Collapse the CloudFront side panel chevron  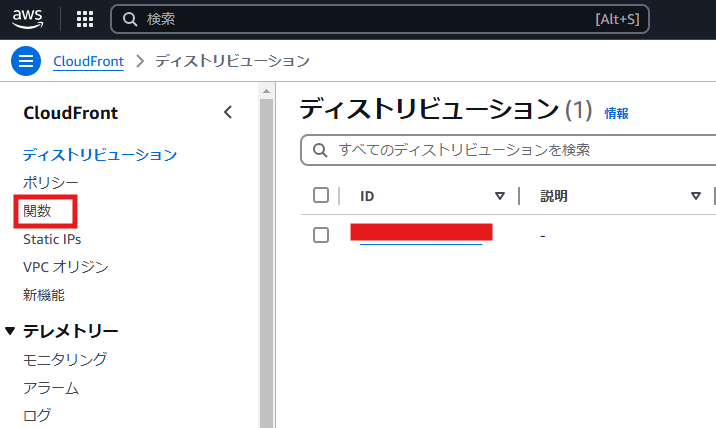tap(228, 112)
